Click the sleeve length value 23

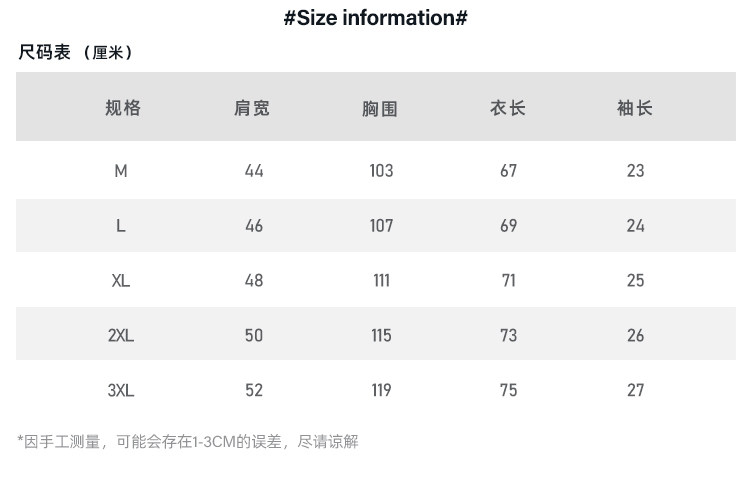(x=636, y=171)
